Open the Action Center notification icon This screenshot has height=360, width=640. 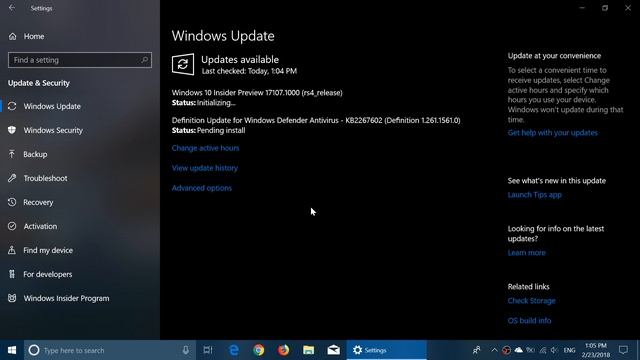click(x=623, y=350)
